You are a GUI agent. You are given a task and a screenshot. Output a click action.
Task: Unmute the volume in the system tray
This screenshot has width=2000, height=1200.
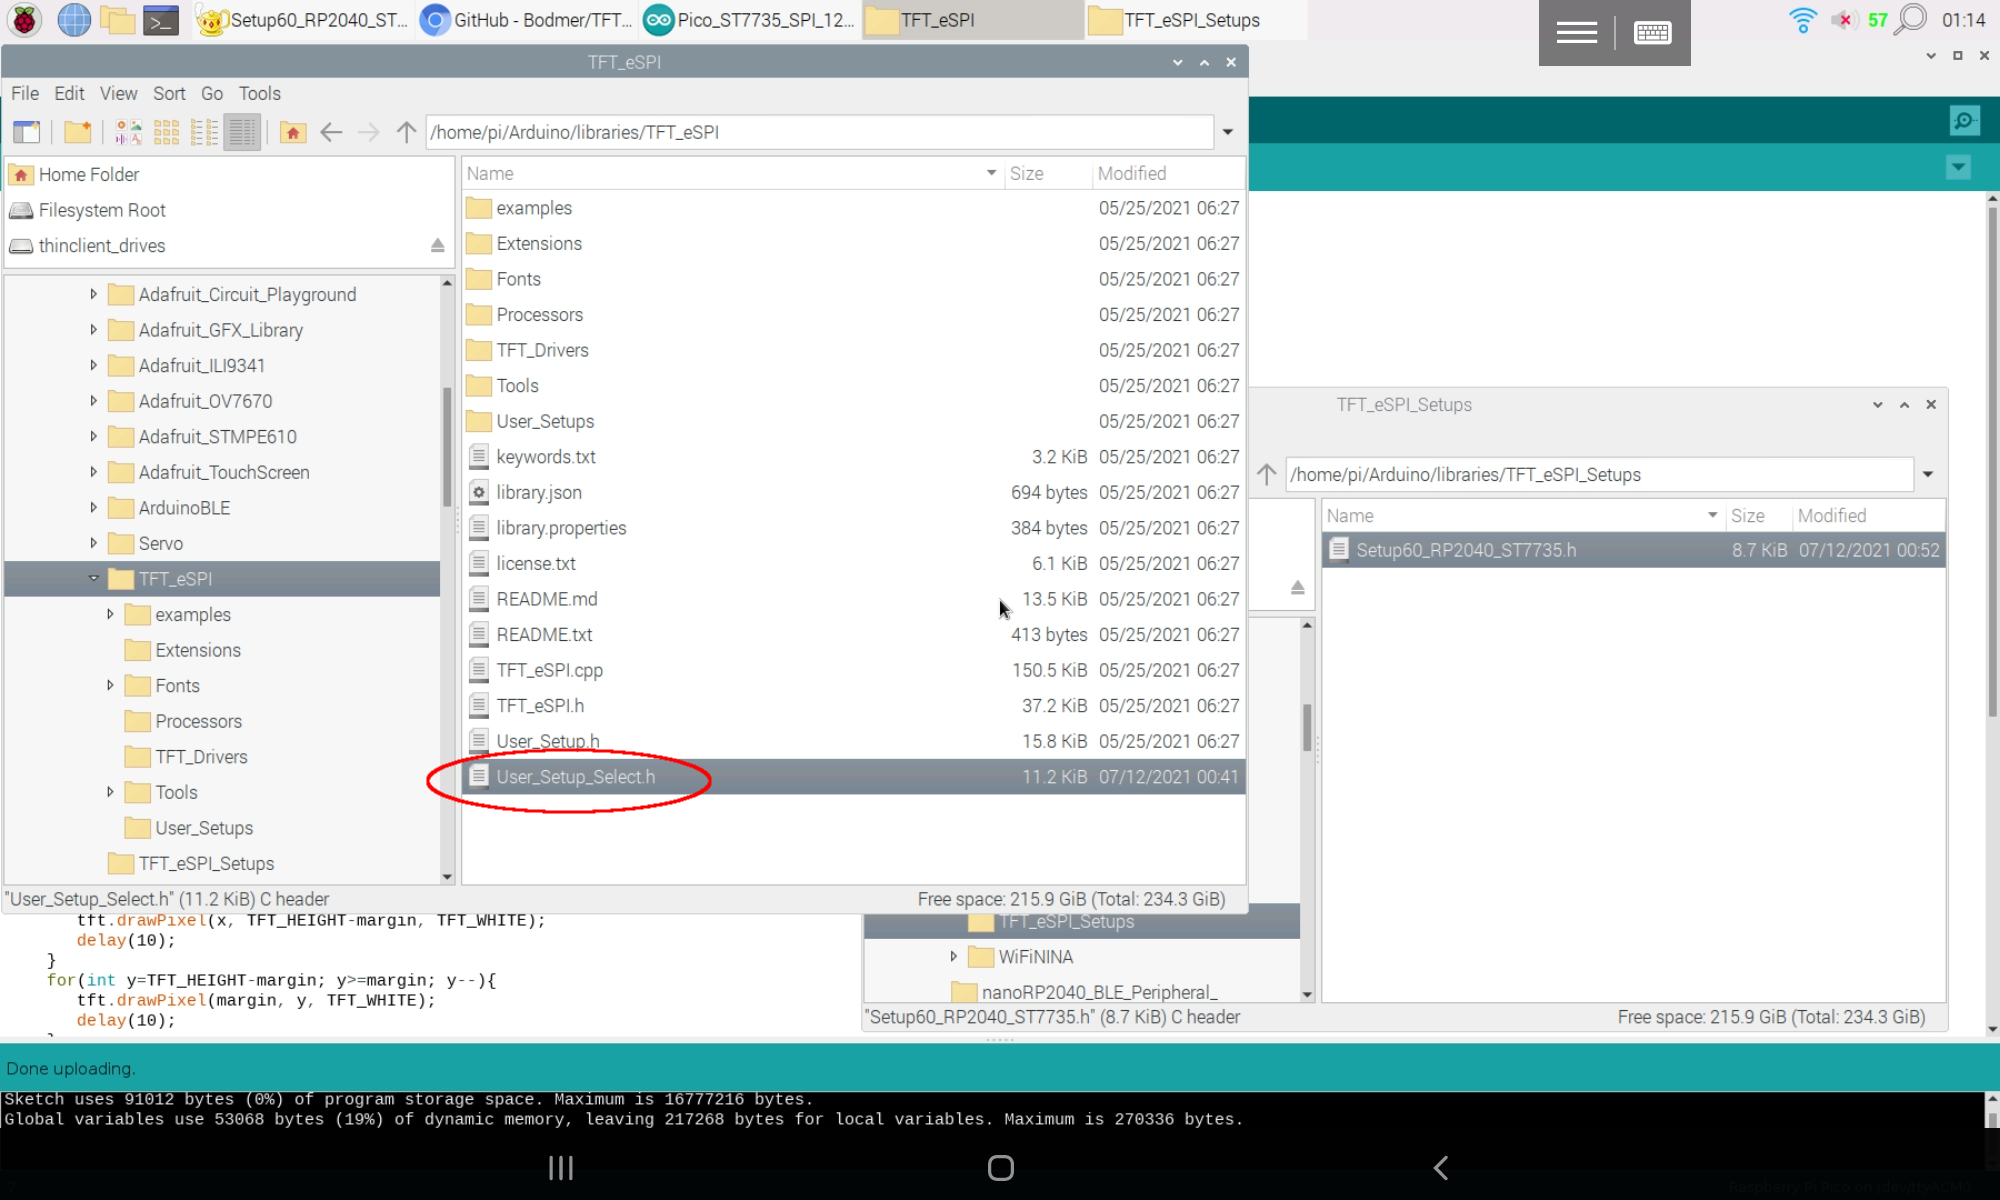(1843, 18)
